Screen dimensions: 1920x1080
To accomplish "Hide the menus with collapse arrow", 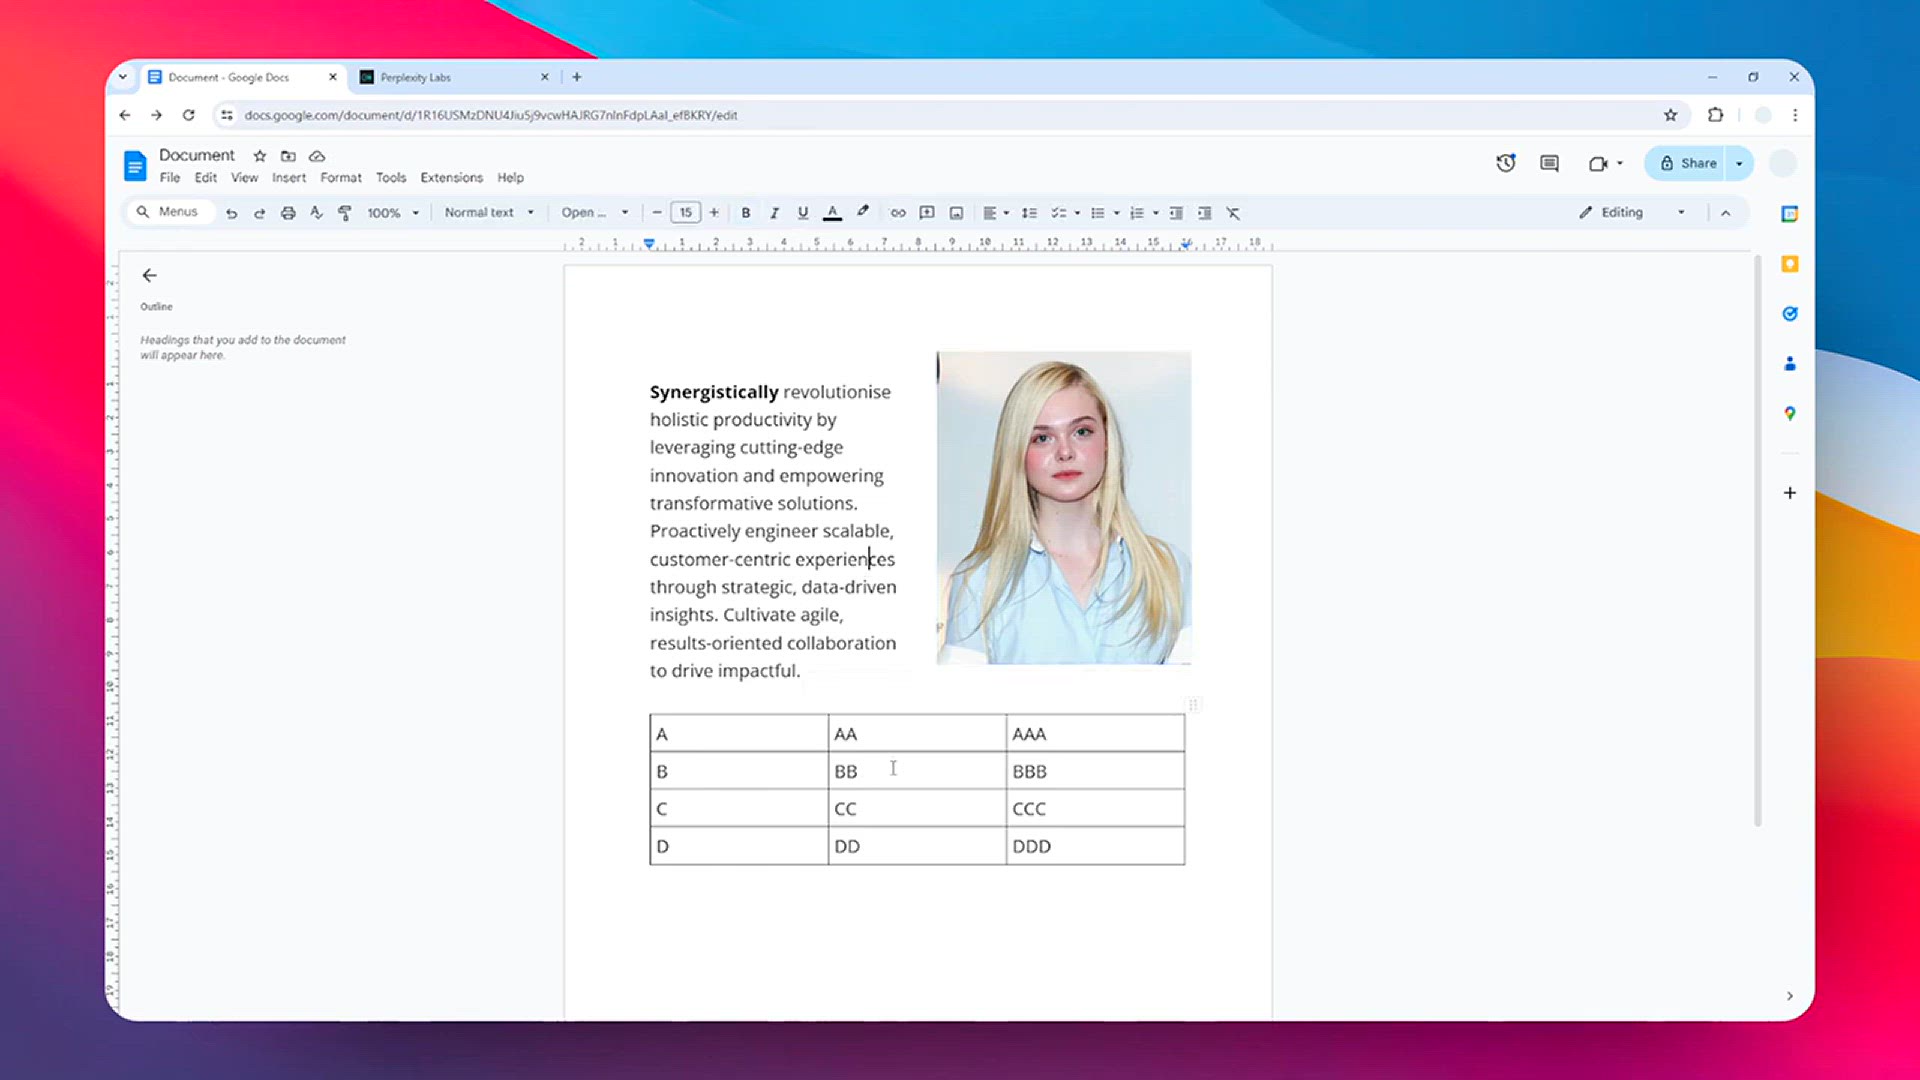I will point(1725,213).
